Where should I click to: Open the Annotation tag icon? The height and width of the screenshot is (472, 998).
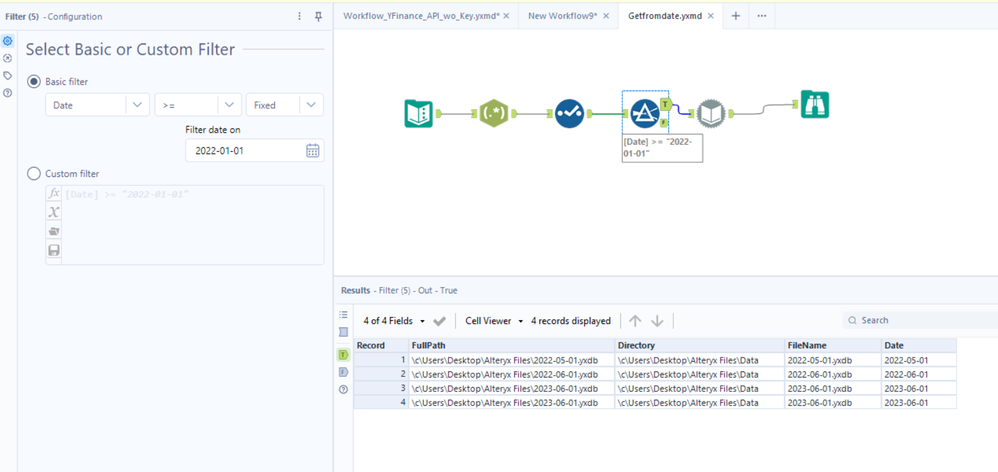[8, 75]
